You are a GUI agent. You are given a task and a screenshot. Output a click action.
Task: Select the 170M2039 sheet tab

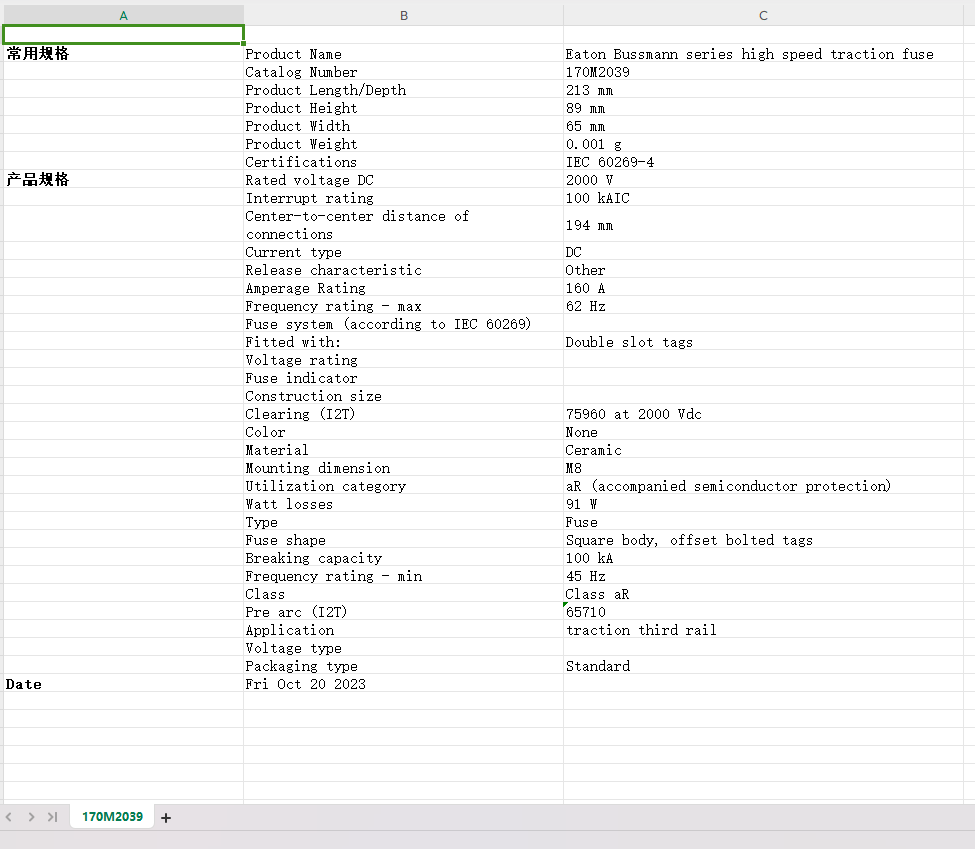tap(113, 817)
